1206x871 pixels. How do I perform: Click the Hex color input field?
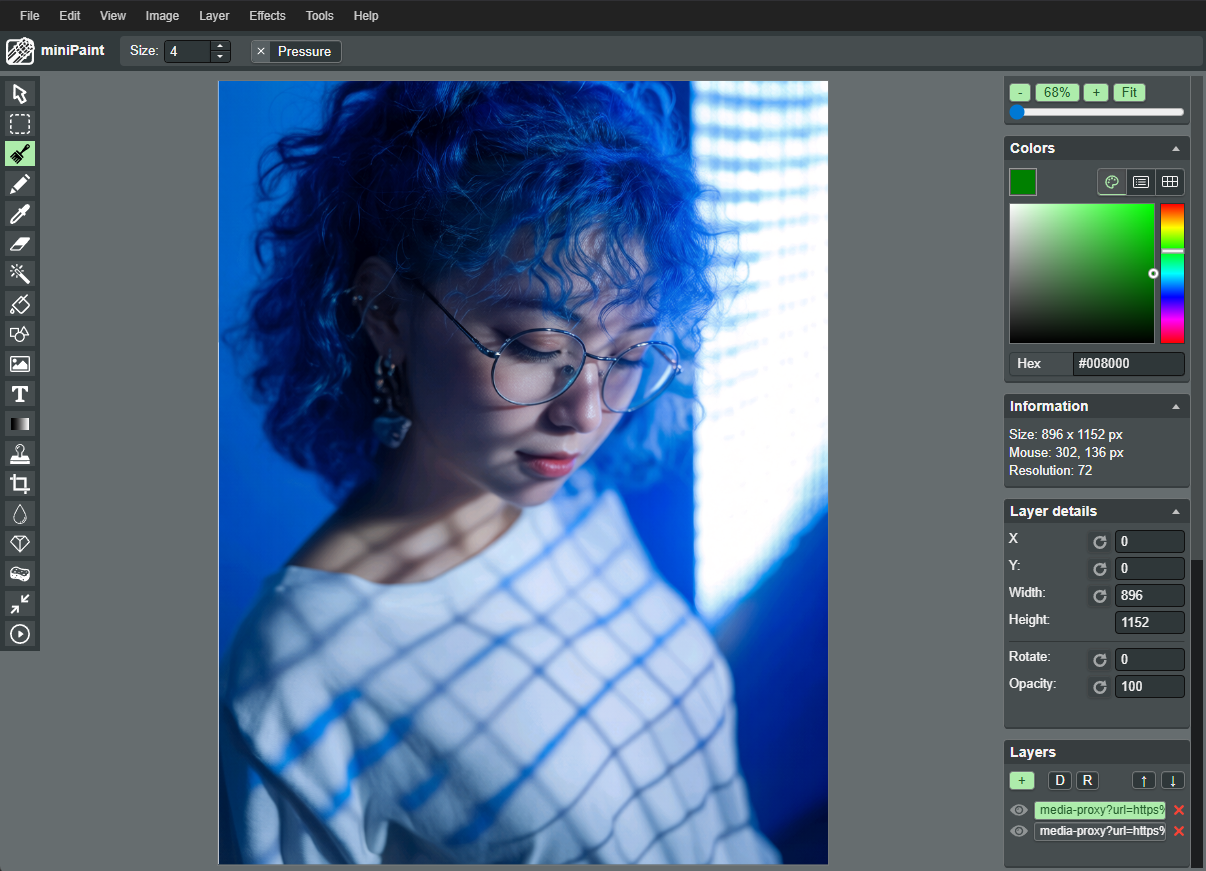tap(1128, 364)
